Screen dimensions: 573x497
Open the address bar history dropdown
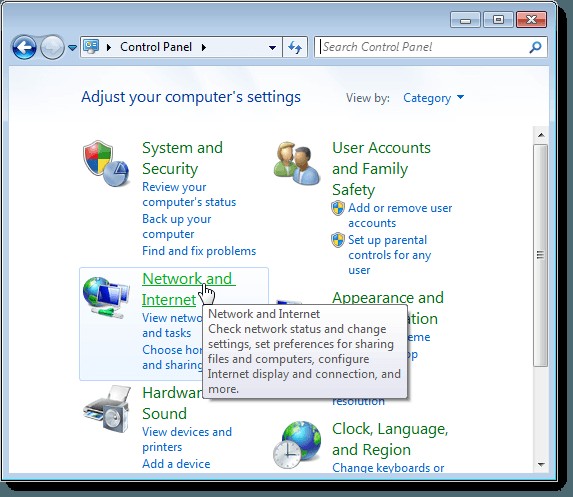click(x=272, y=48)
